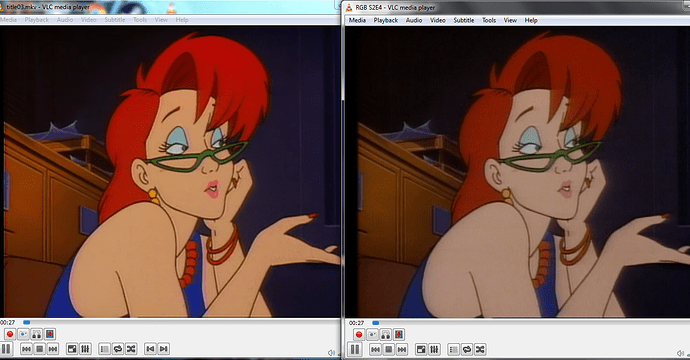Start recording in the RGB S2E4 window
690x360 pixels.
[359, 334]
